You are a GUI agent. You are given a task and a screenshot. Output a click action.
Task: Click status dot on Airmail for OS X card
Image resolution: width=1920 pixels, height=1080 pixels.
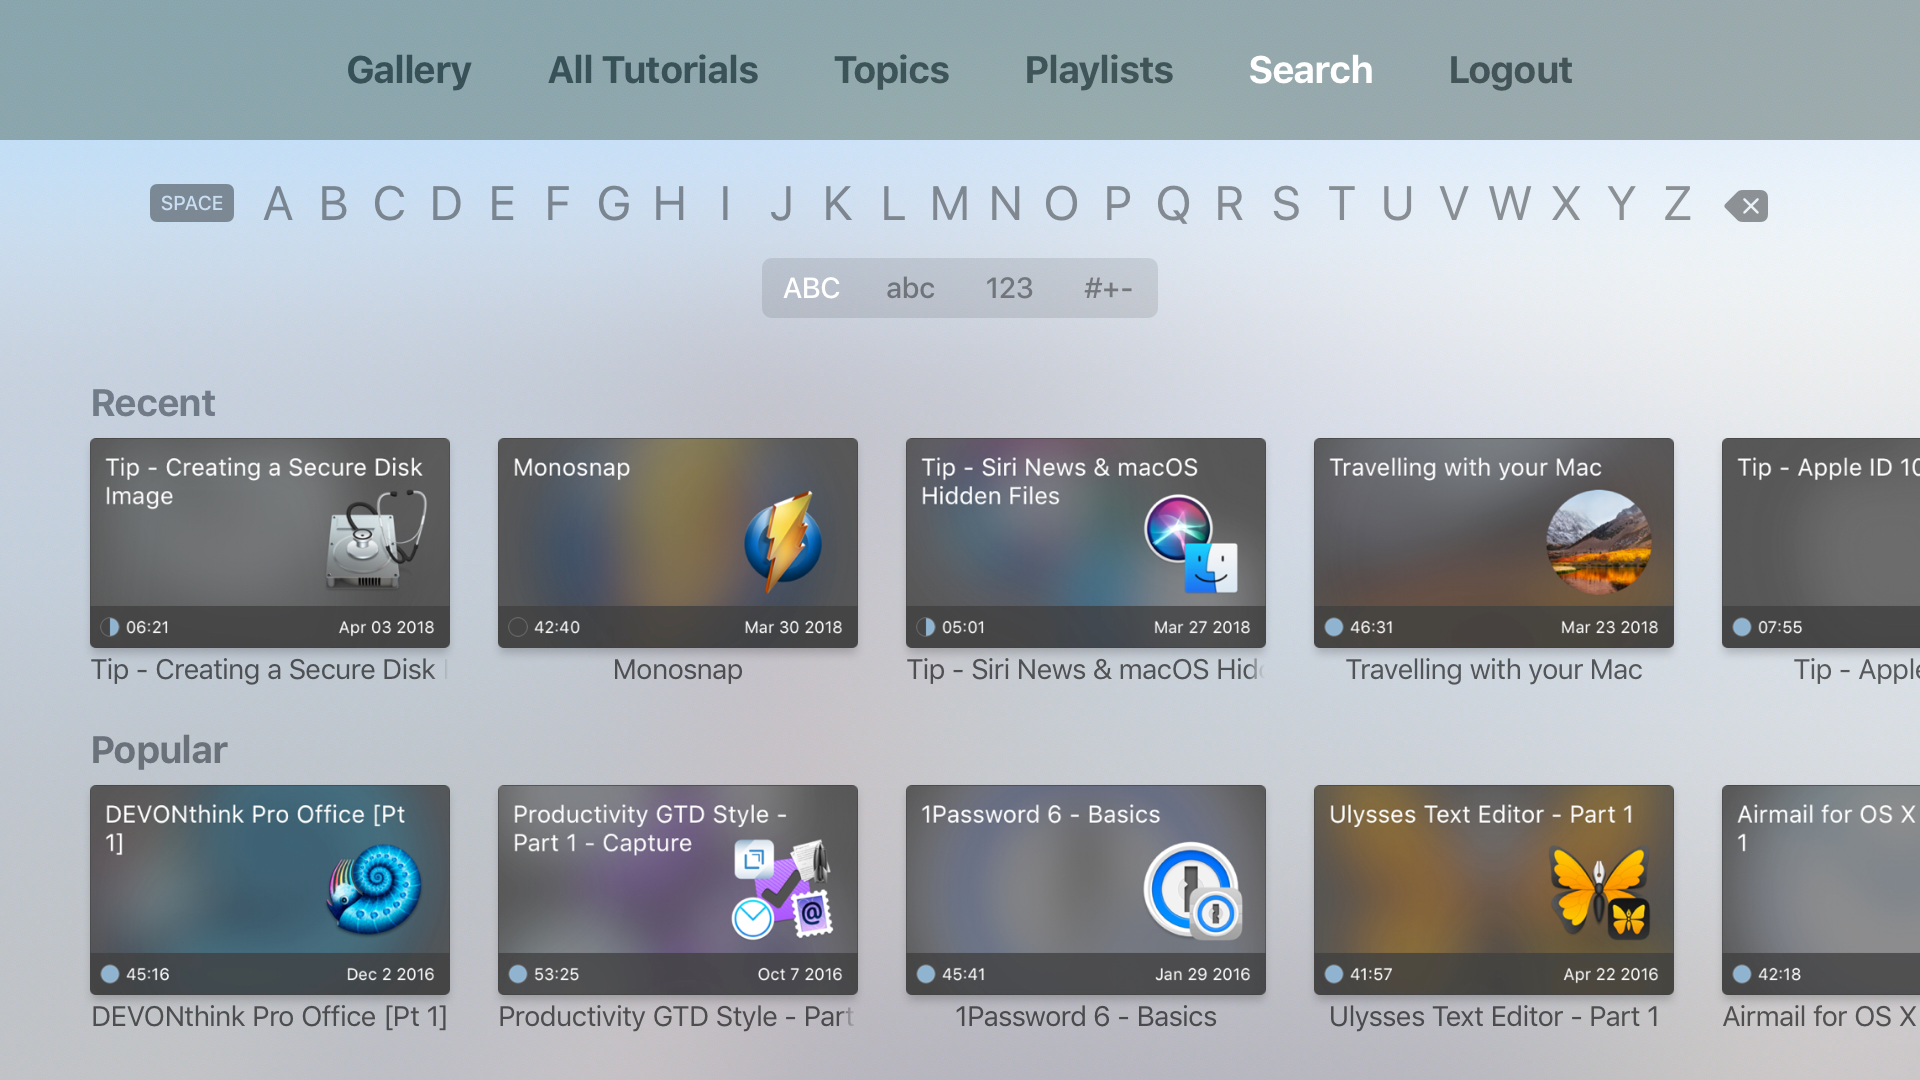pyautogui.click(x=1742, y=974)
